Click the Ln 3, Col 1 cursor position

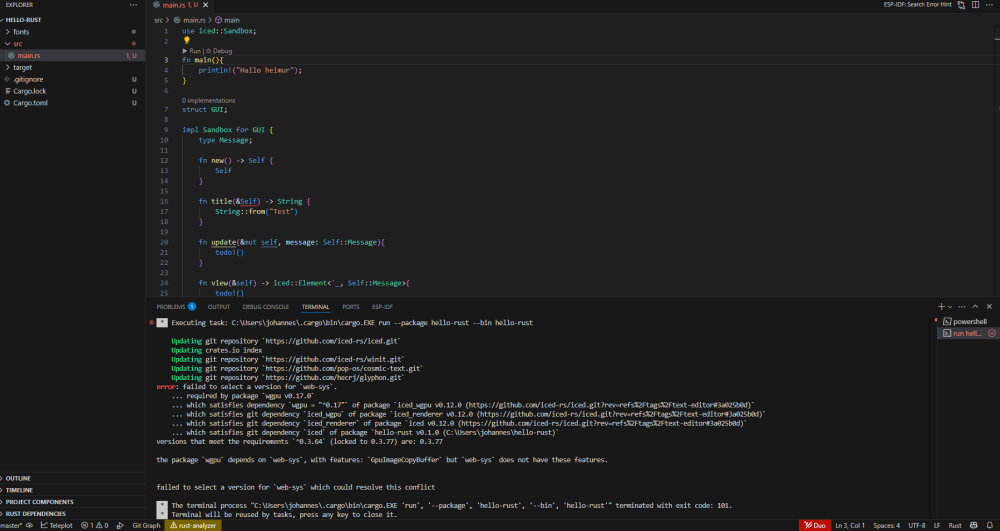coord(850,525)
